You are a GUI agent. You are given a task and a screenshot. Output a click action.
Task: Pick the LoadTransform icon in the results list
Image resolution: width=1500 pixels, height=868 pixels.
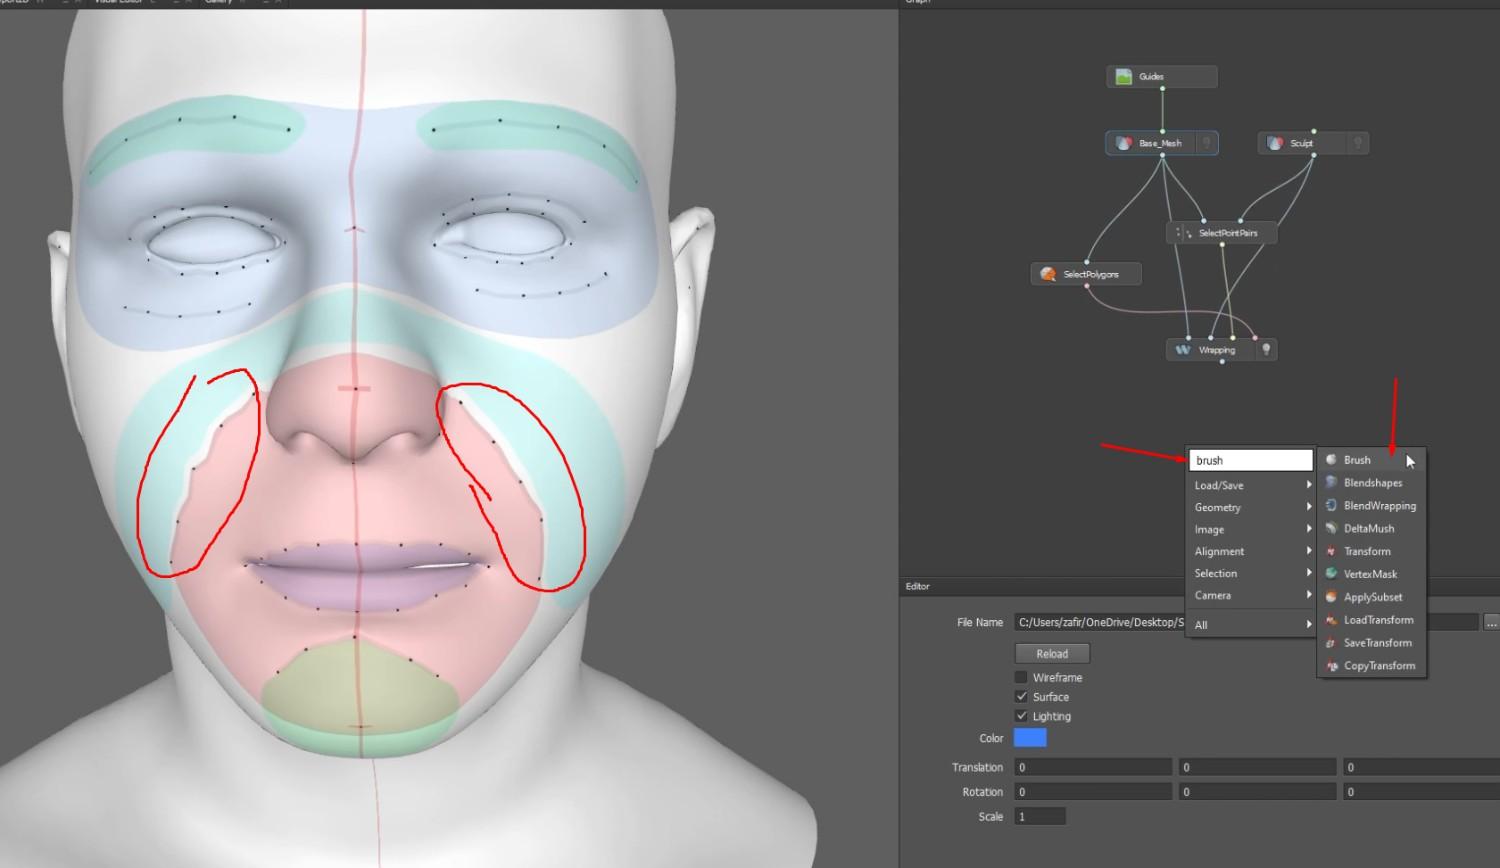1331,620
